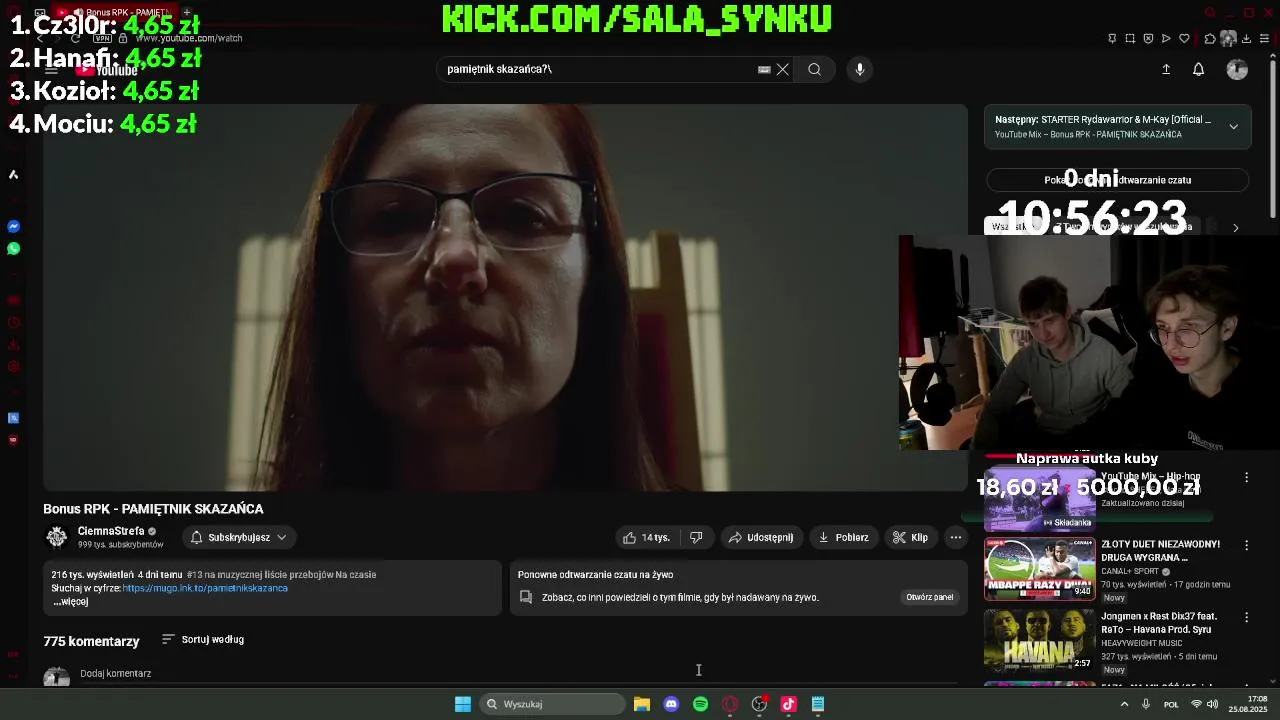Click the YouTube microphone voice search icon

(859, 69)
